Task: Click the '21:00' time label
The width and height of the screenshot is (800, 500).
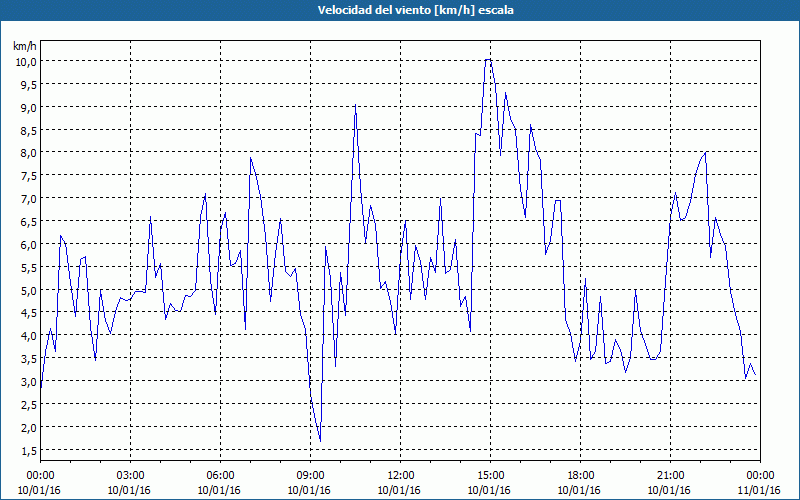Action: tap(670, 476)
